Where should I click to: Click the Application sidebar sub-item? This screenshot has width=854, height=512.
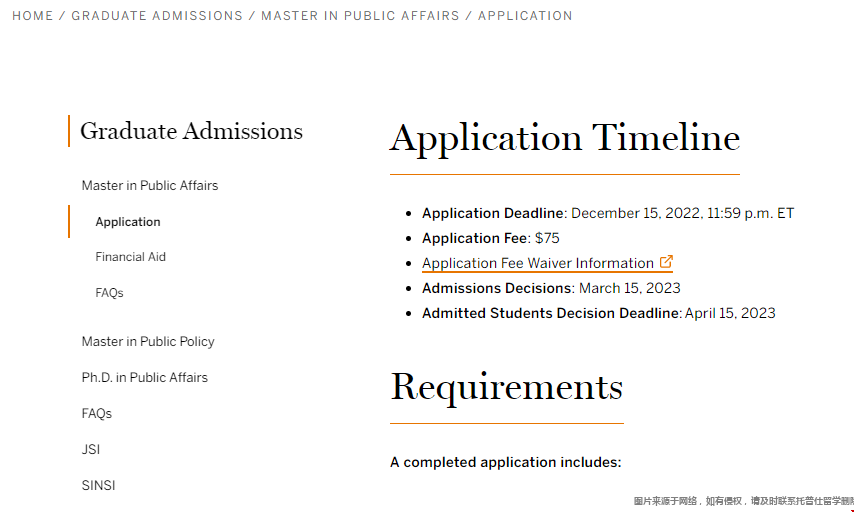coord(128,222)
